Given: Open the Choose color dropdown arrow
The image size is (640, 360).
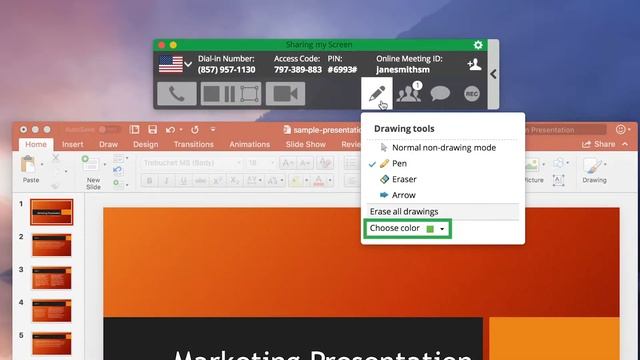Looking at the screenshot, I should point(442,229).
